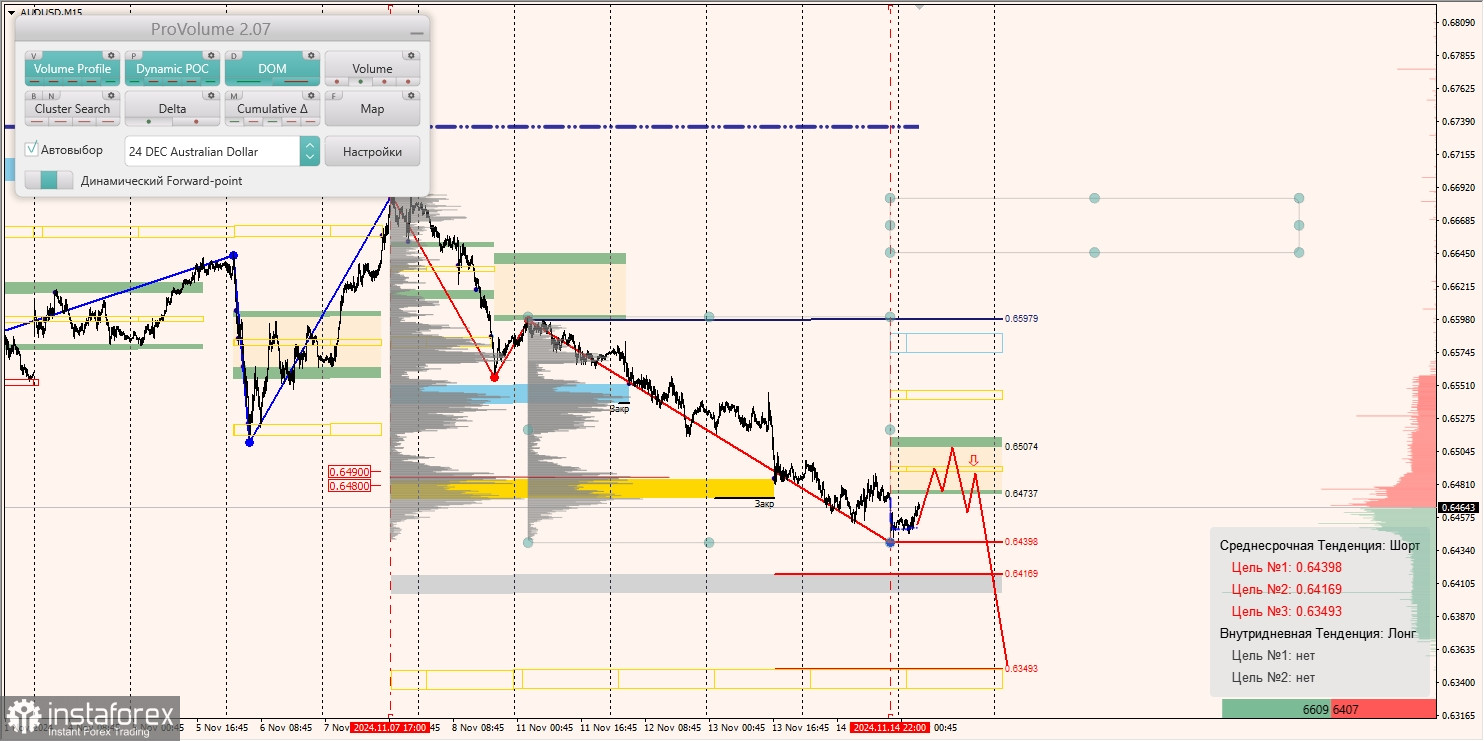Open Dynamic POC gear settings
Screen dimensions: 1484x741
(211, 56)
